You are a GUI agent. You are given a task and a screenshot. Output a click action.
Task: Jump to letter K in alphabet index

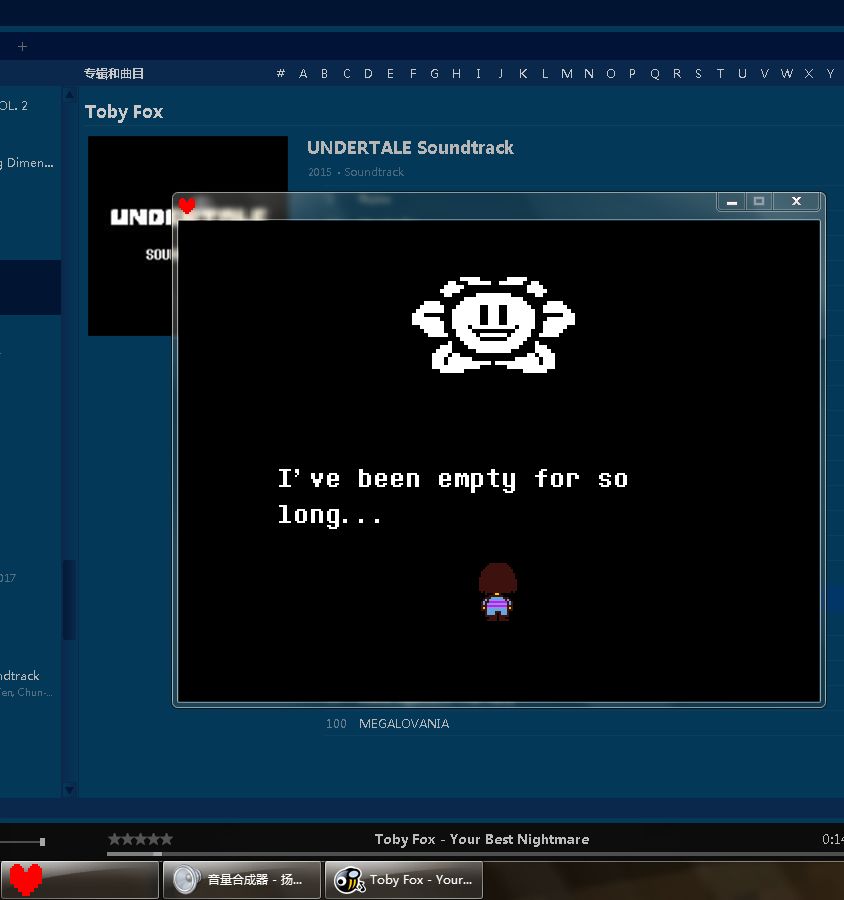click(x=523, y=73)
